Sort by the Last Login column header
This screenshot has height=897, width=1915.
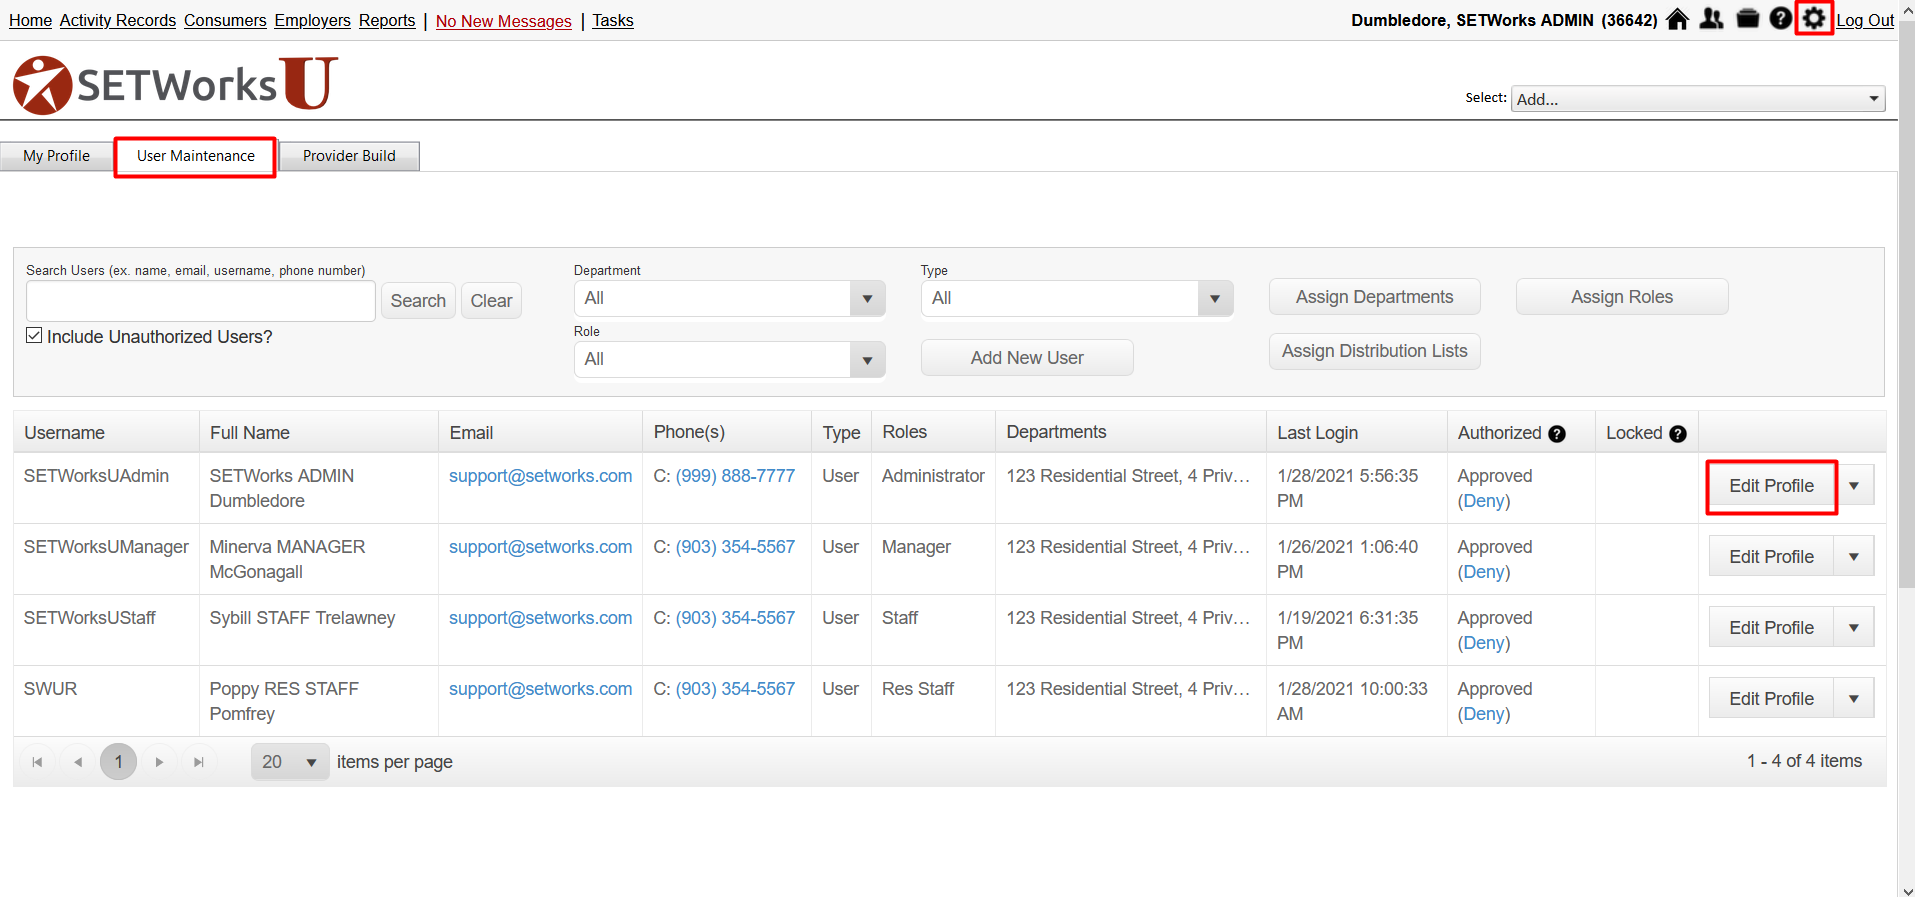tap(1317, 433)
